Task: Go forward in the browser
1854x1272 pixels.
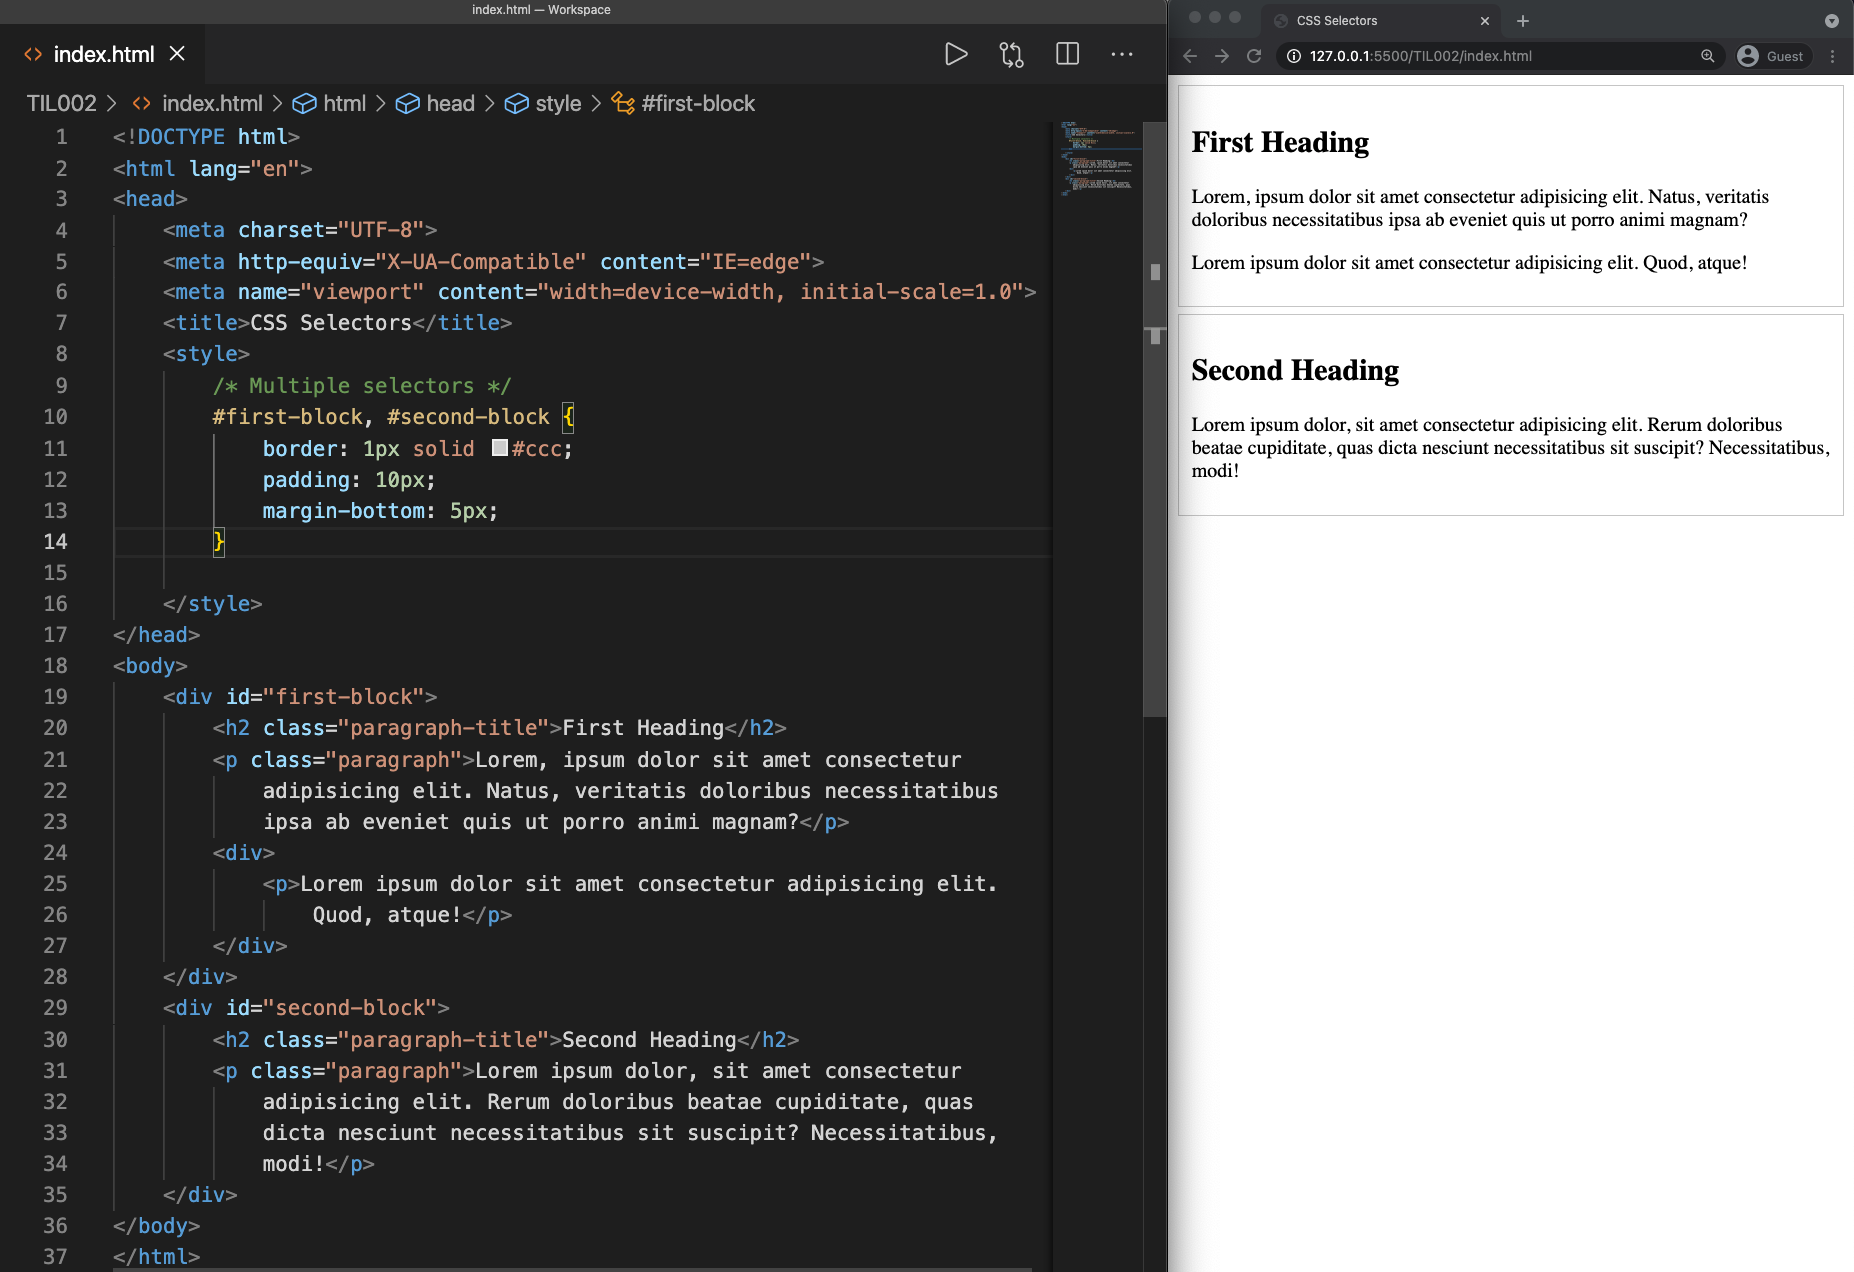Action: click(x=1222, y=56)
